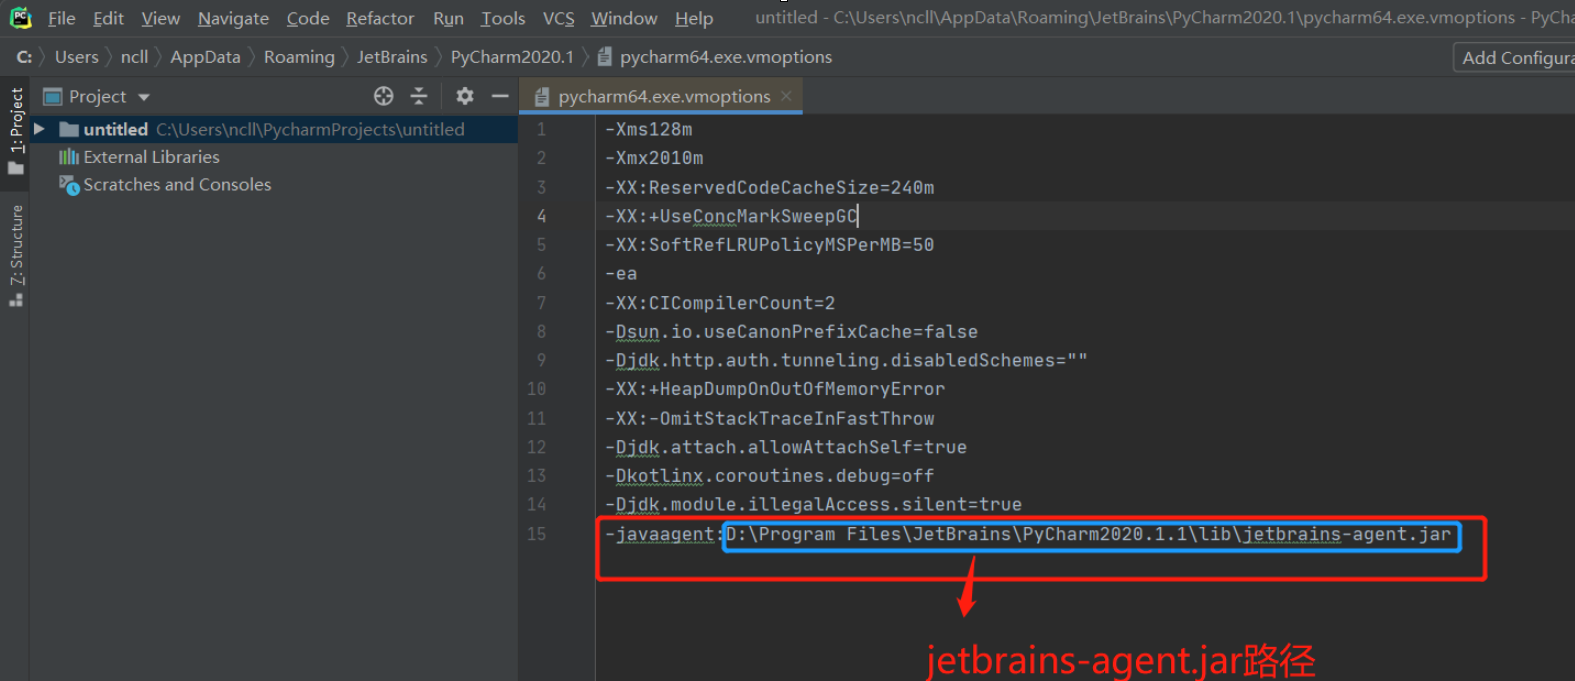Open the File menu
This screenshot has width=1575, height=681.
click(x=61, y=18)
